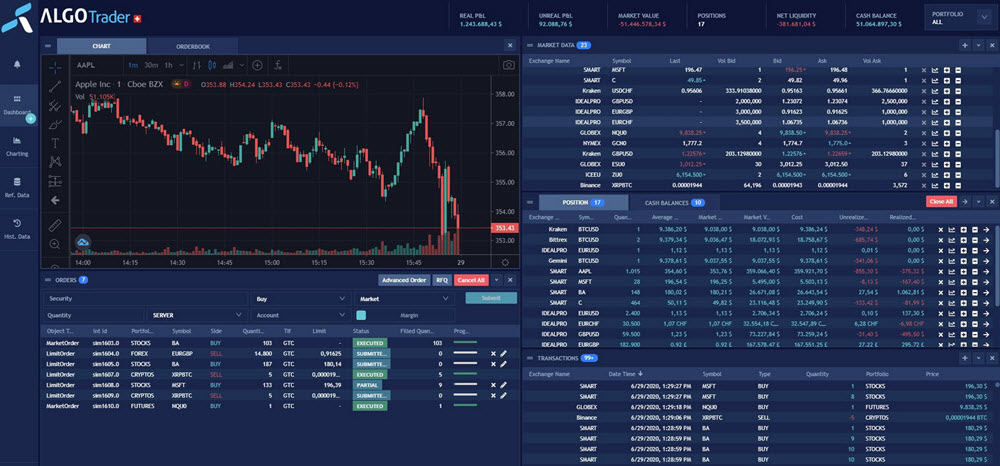Click arrow icon on Bittrex BTCUSD position
Screen dimensions: 1000x466
[x=986, y=240]
